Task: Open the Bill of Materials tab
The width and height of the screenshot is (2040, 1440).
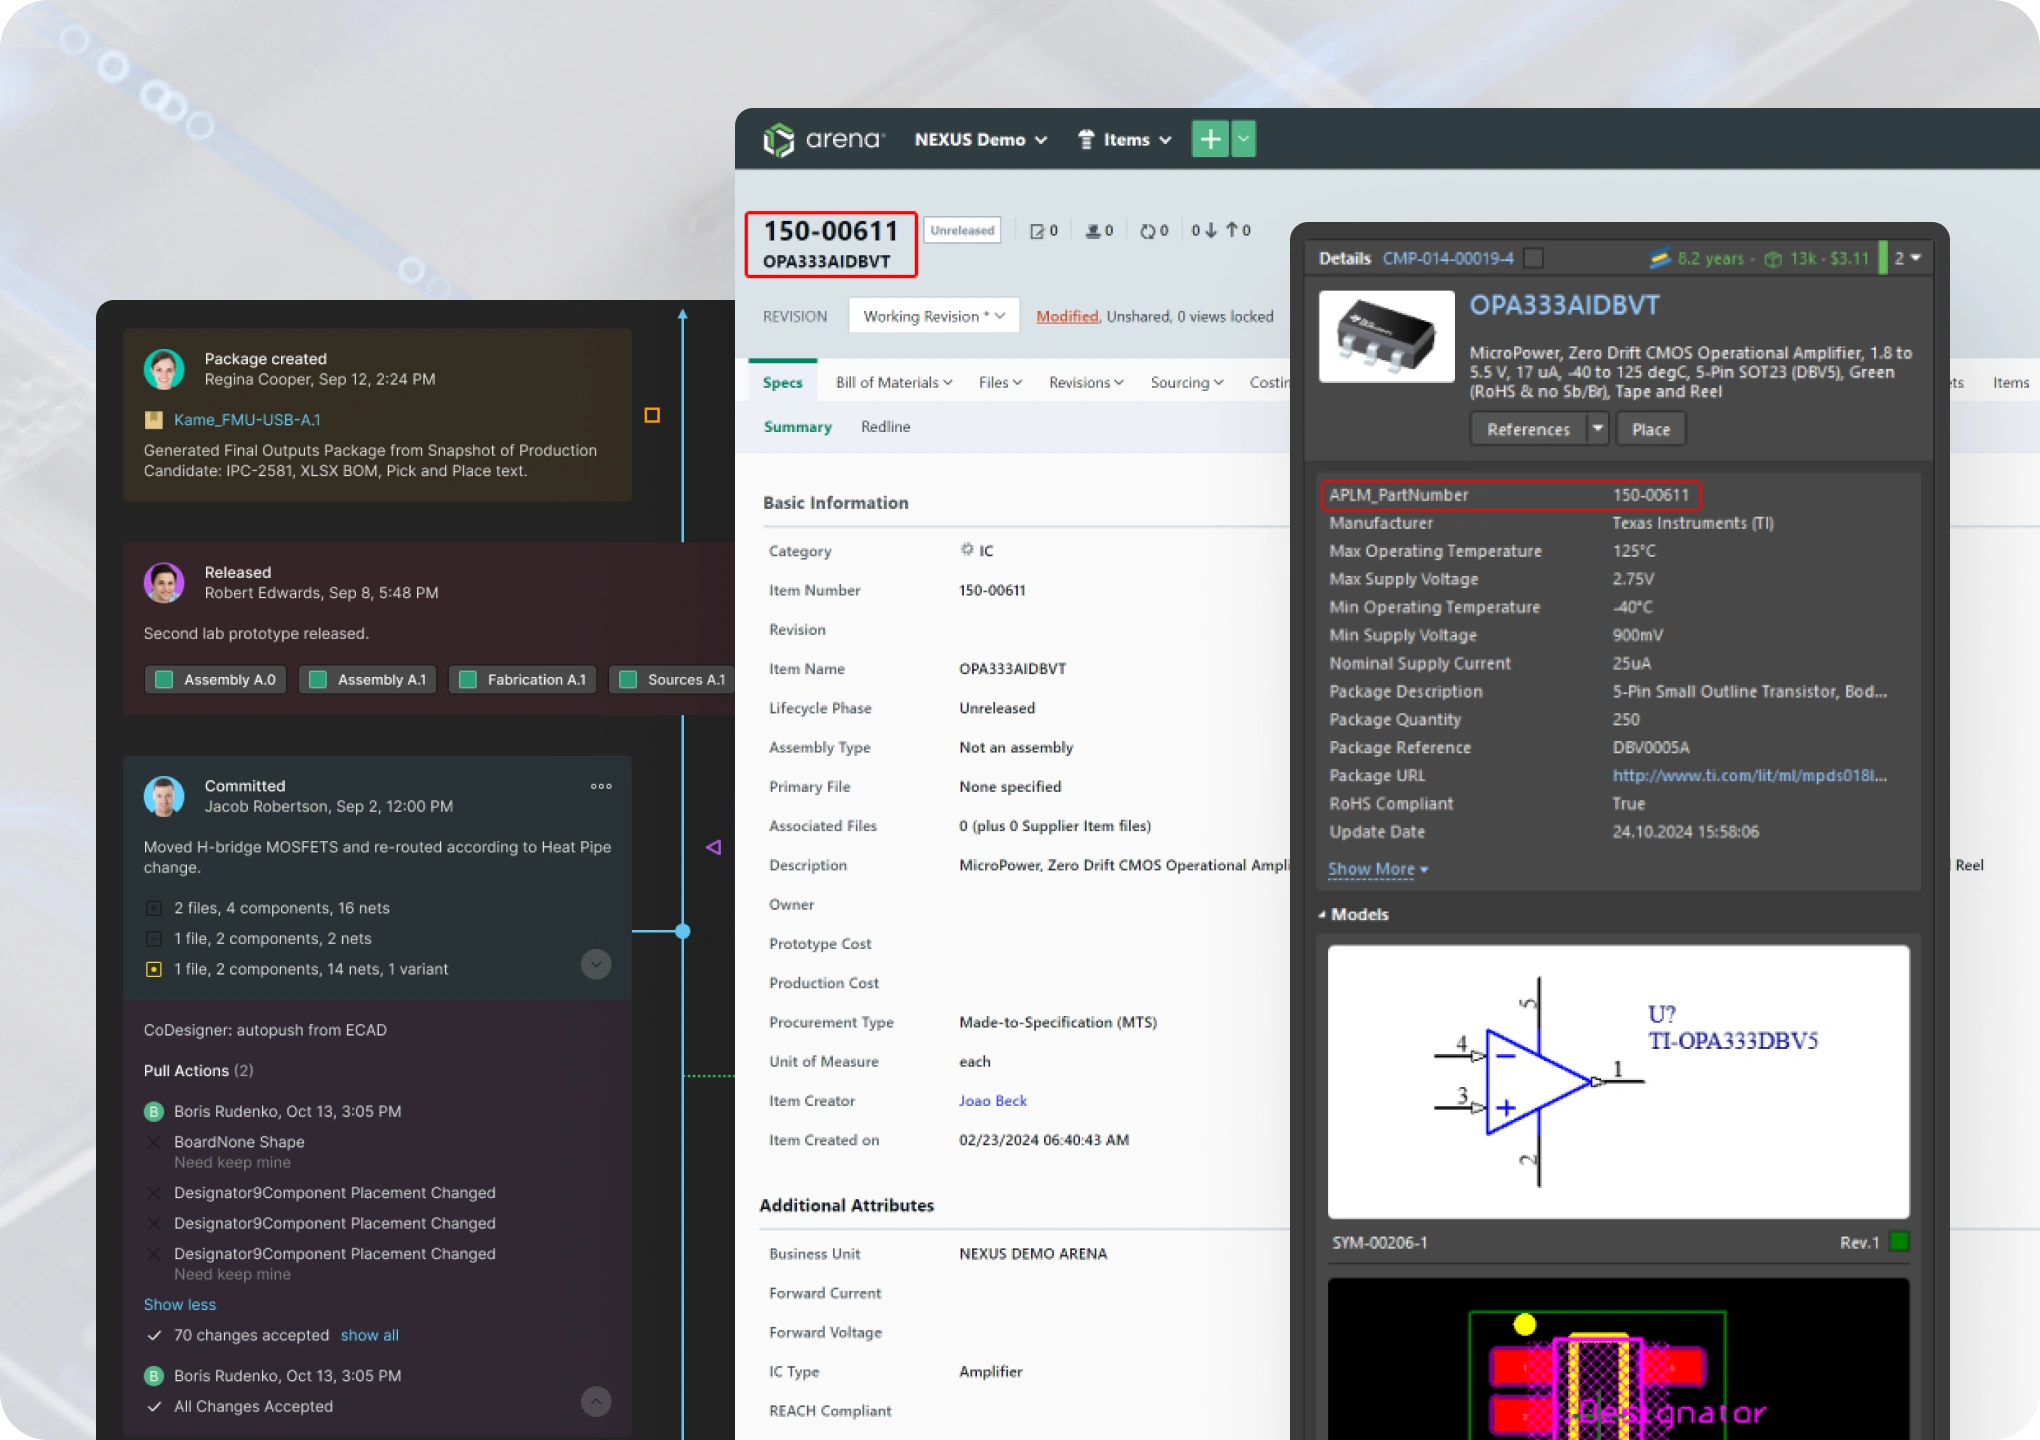Action: pyautogui.click(x=894, y=382)
